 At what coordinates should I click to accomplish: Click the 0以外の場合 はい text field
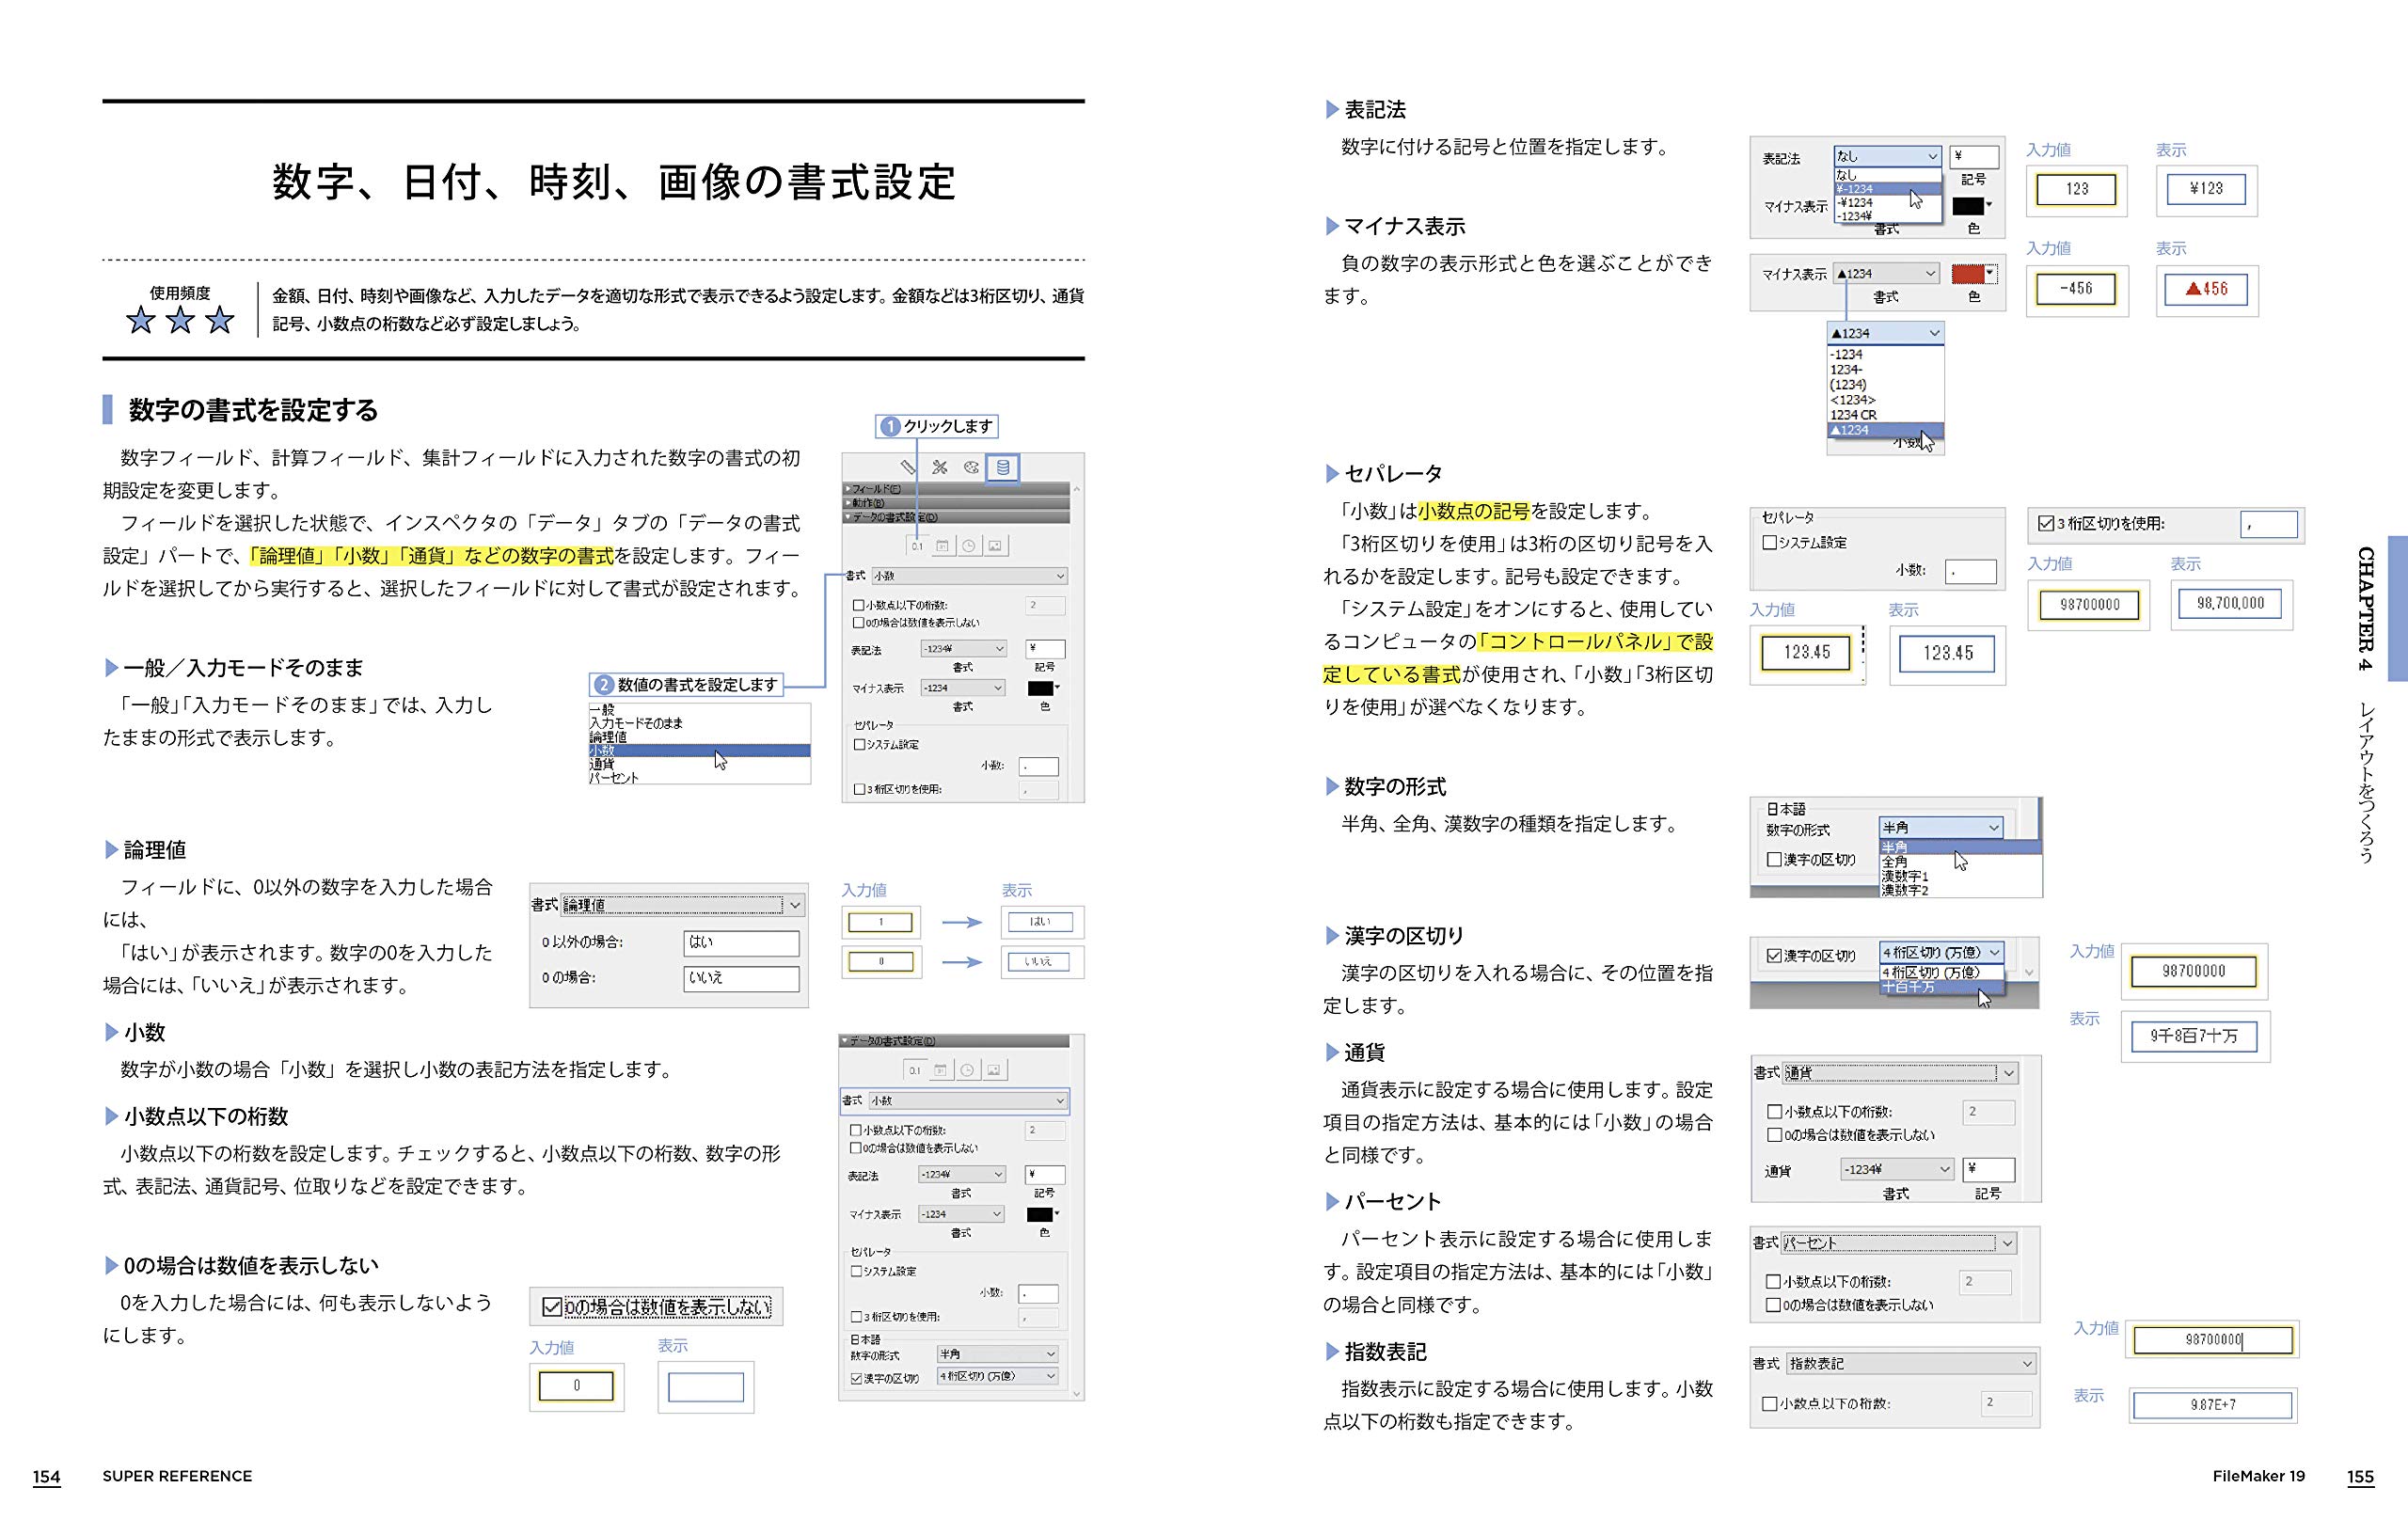point(741,943)
